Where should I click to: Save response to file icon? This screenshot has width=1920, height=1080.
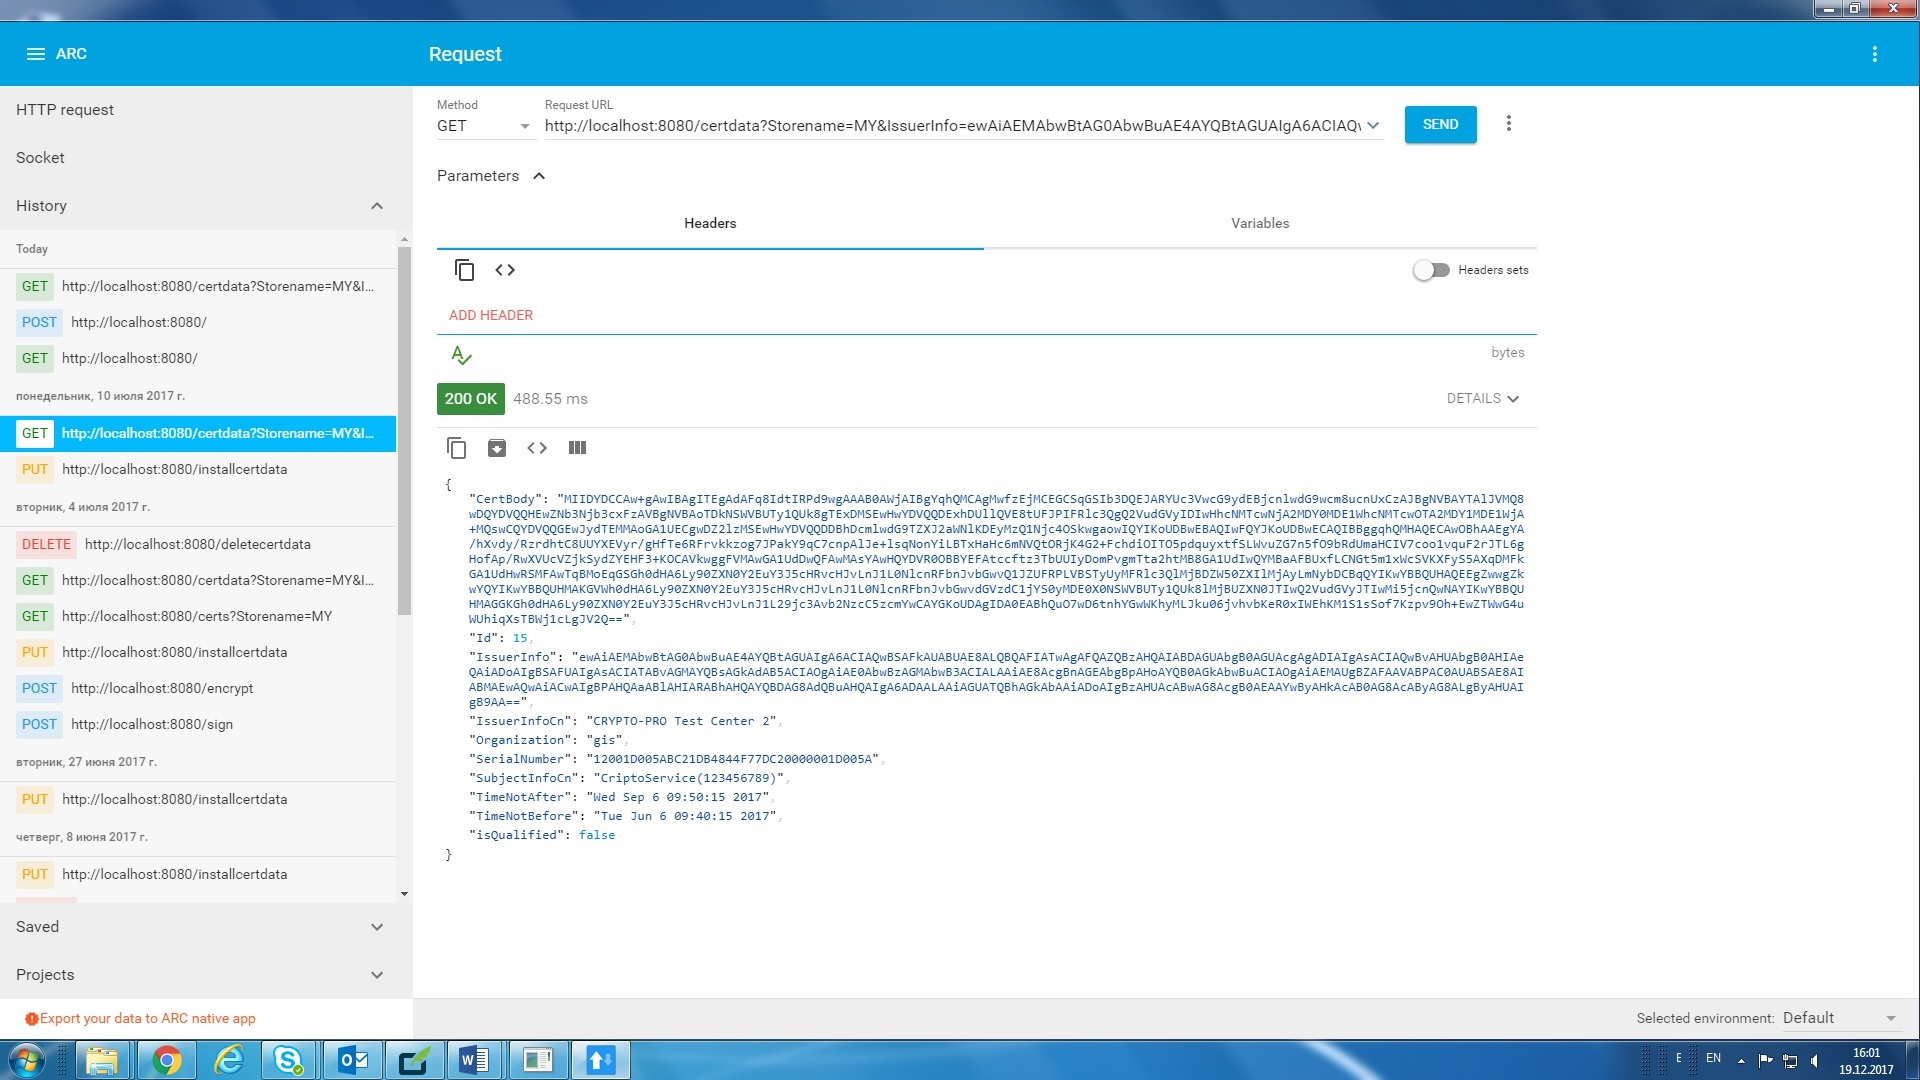[x=497, y=448]
